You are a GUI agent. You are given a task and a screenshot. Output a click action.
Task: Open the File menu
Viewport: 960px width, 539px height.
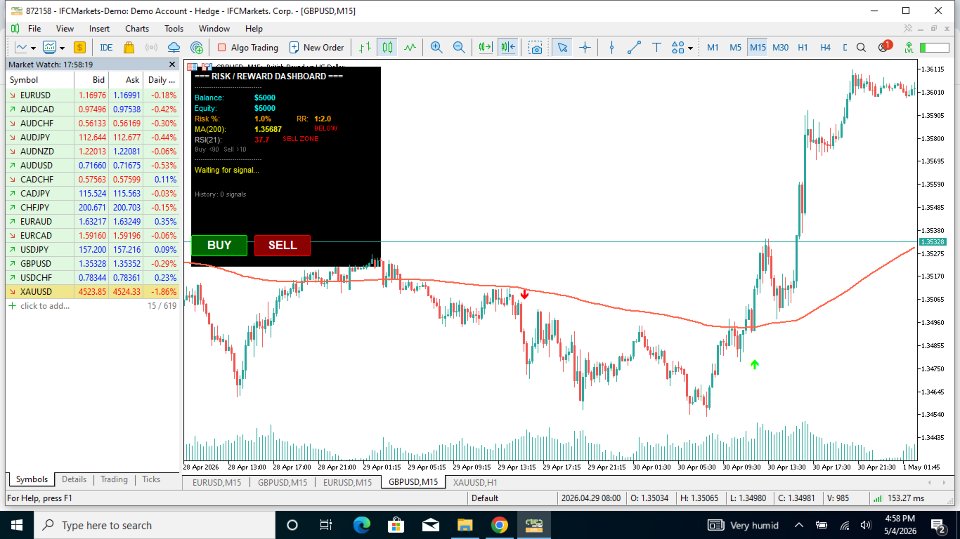pyautogui.click(x=35, y=28)
